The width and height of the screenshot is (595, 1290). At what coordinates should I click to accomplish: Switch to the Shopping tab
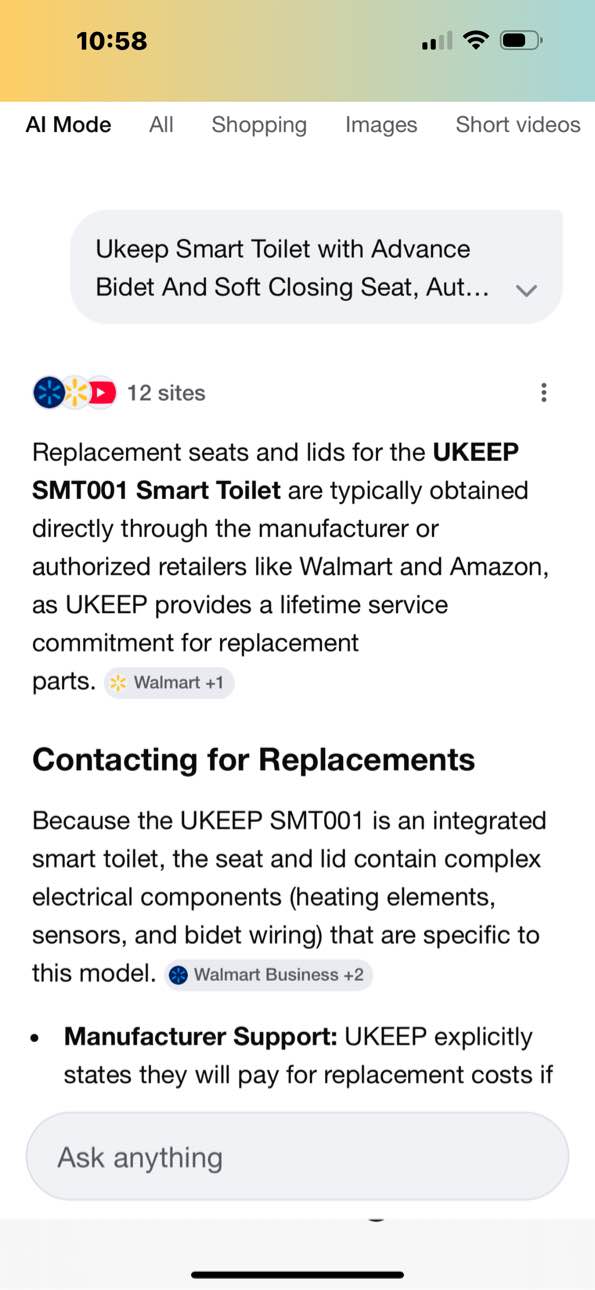258,124
